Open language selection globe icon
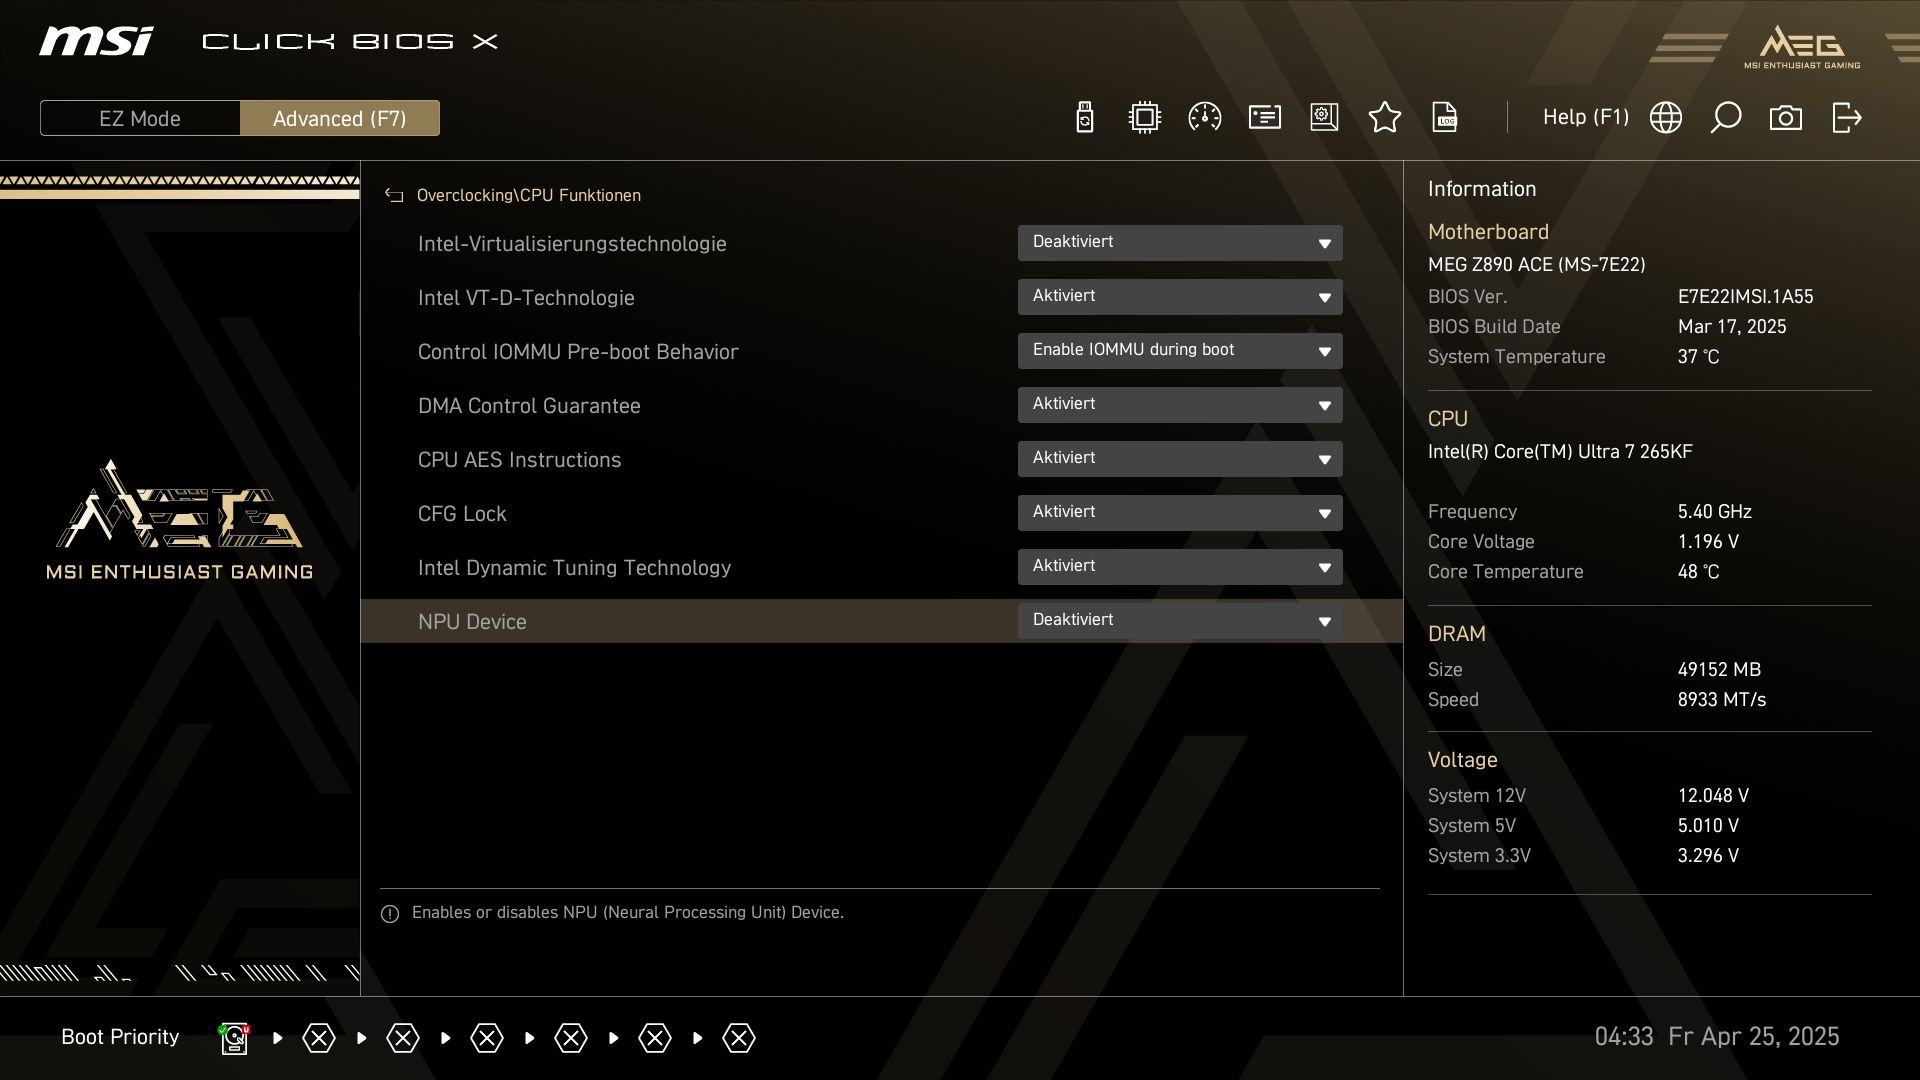The image size is (1920, 1080). (1665, 118)
